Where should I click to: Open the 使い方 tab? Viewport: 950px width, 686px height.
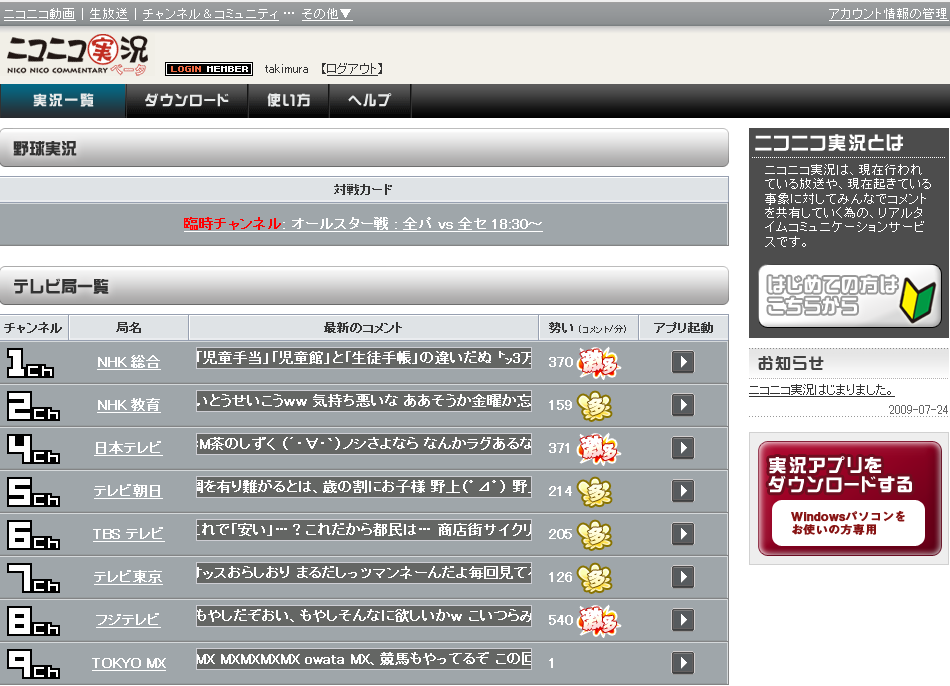pos(288,101)
